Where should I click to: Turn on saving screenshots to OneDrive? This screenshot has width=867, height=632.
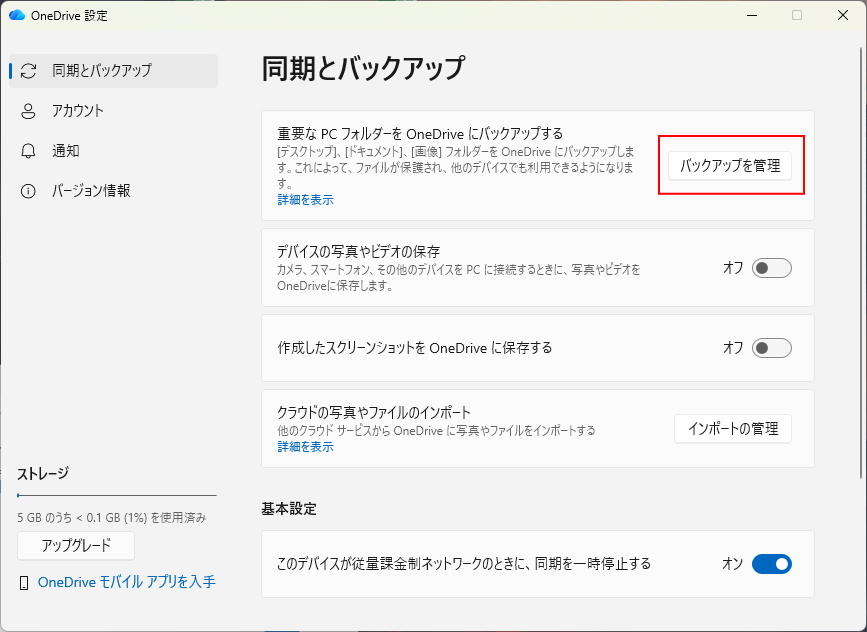point(770,347)
